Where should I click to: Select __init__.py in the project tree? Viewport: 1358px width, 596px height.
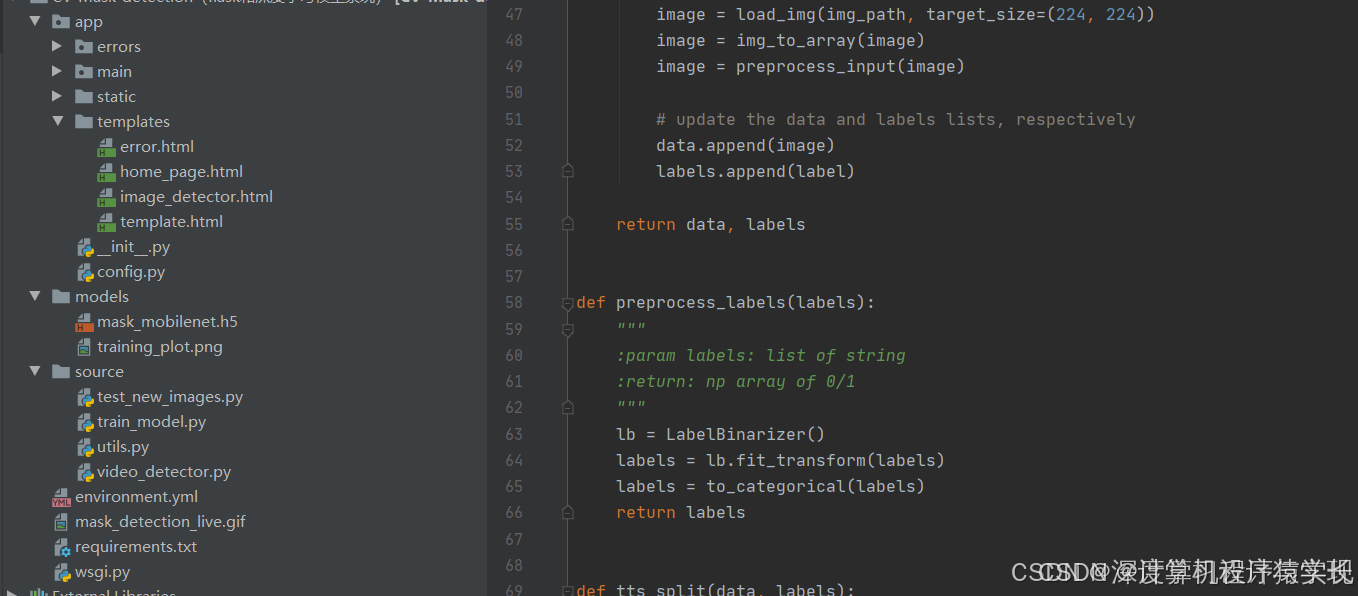point(134,247)
